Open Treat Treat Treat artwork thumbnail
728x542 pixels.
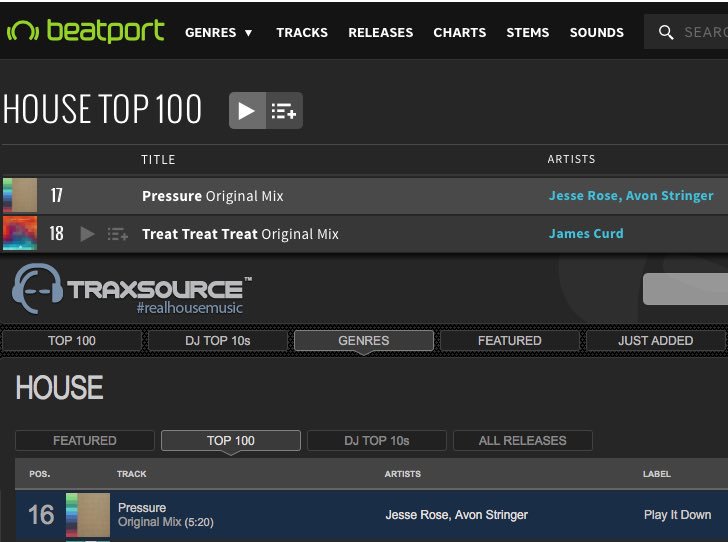coord(20,233)
